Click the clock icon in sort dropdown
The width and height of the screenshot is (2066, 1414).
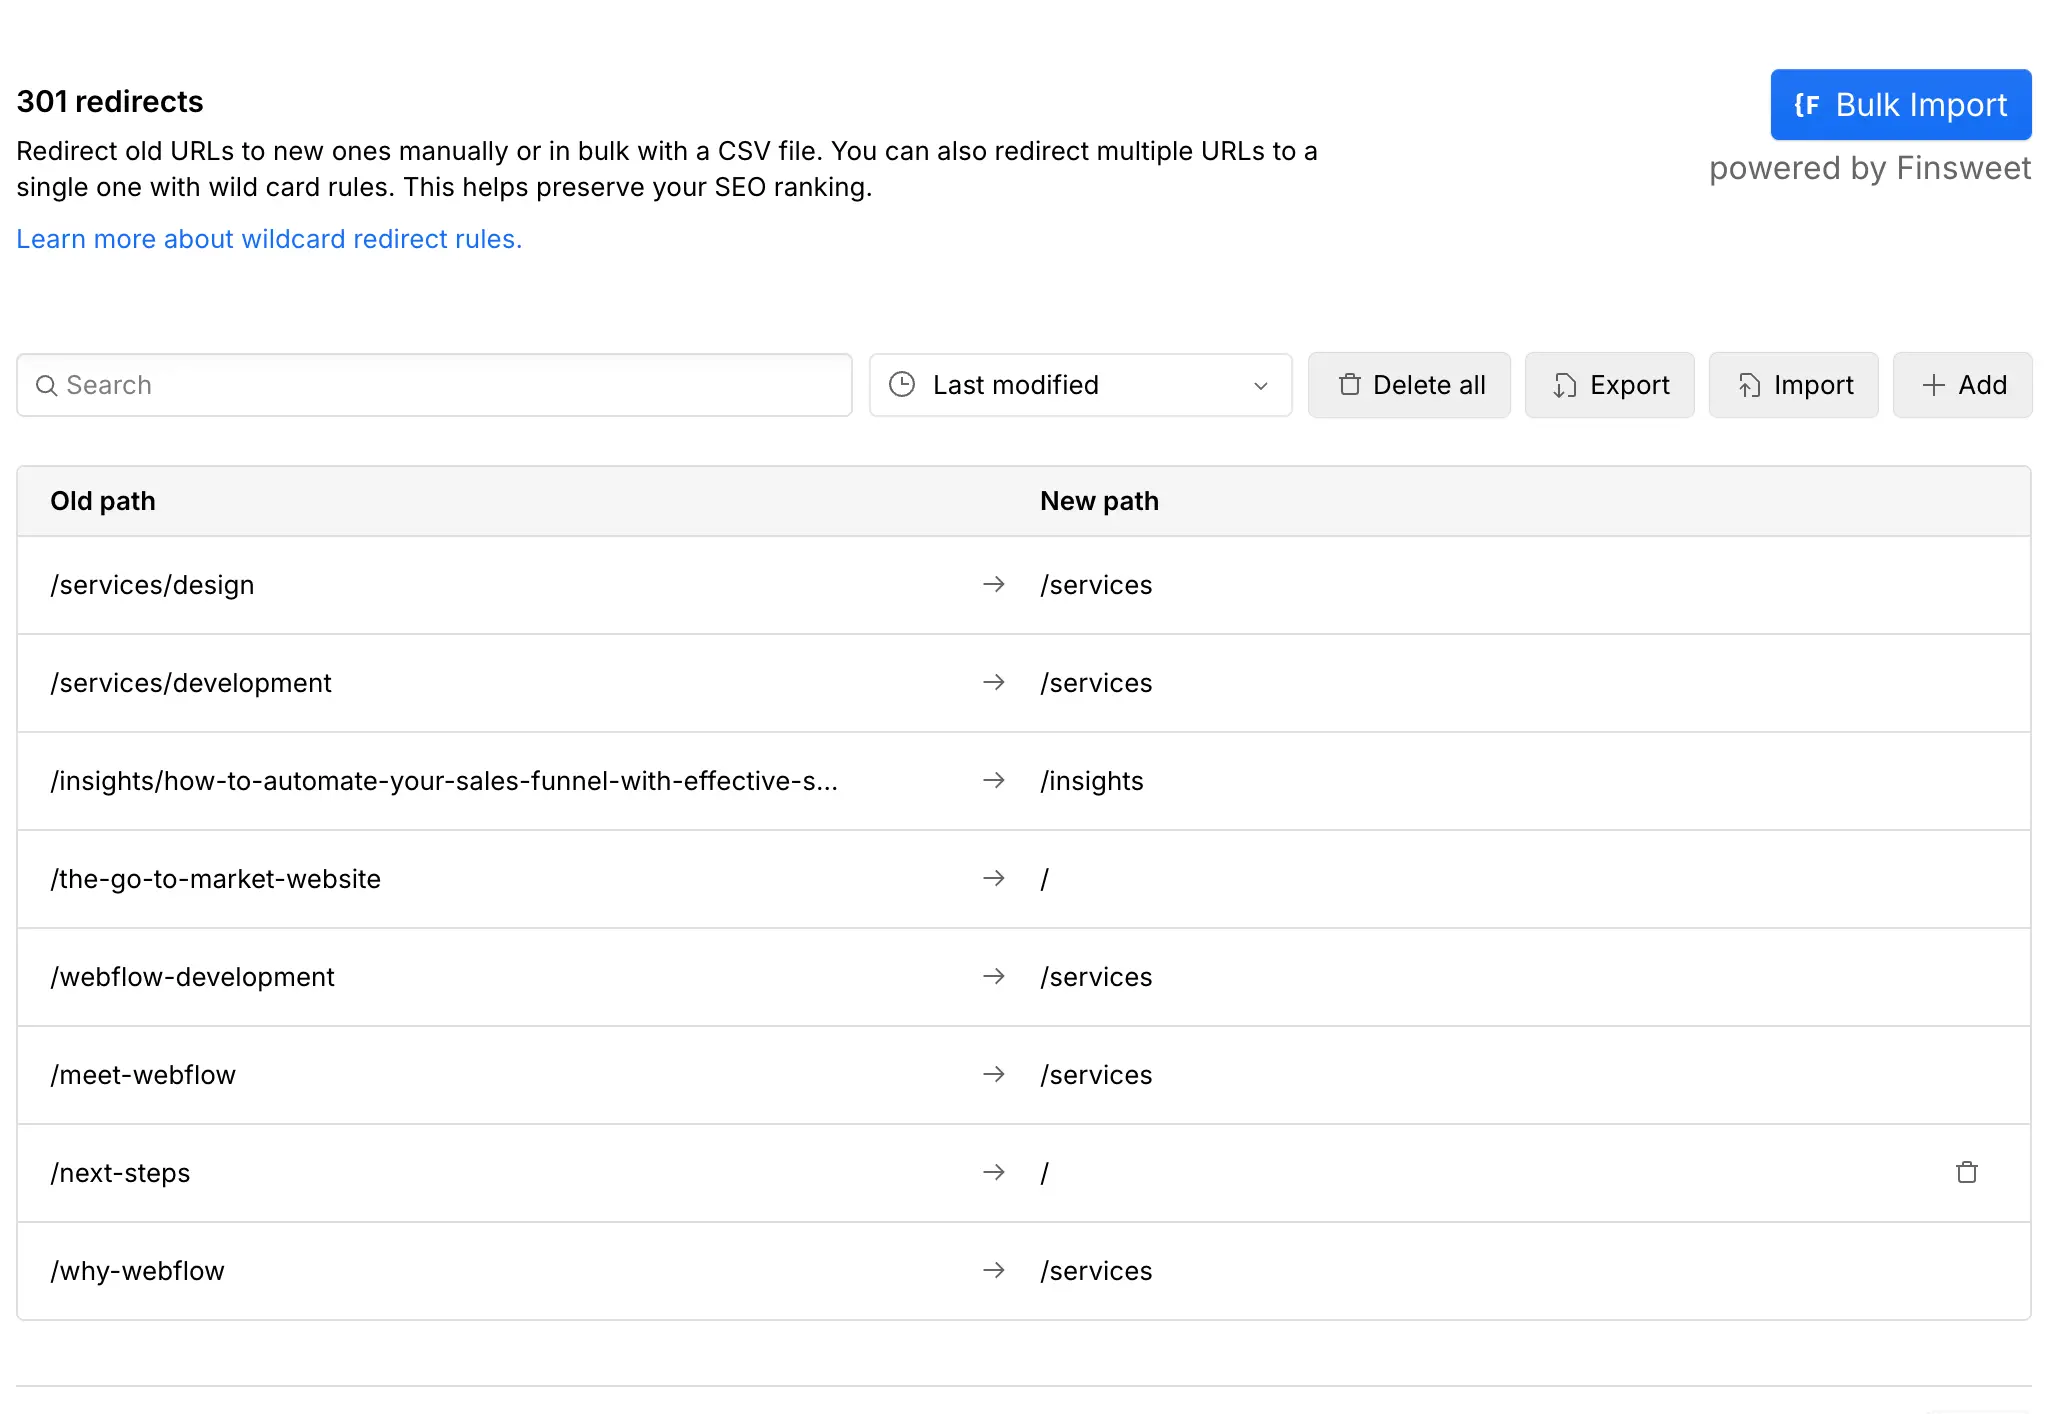(902, 385)
